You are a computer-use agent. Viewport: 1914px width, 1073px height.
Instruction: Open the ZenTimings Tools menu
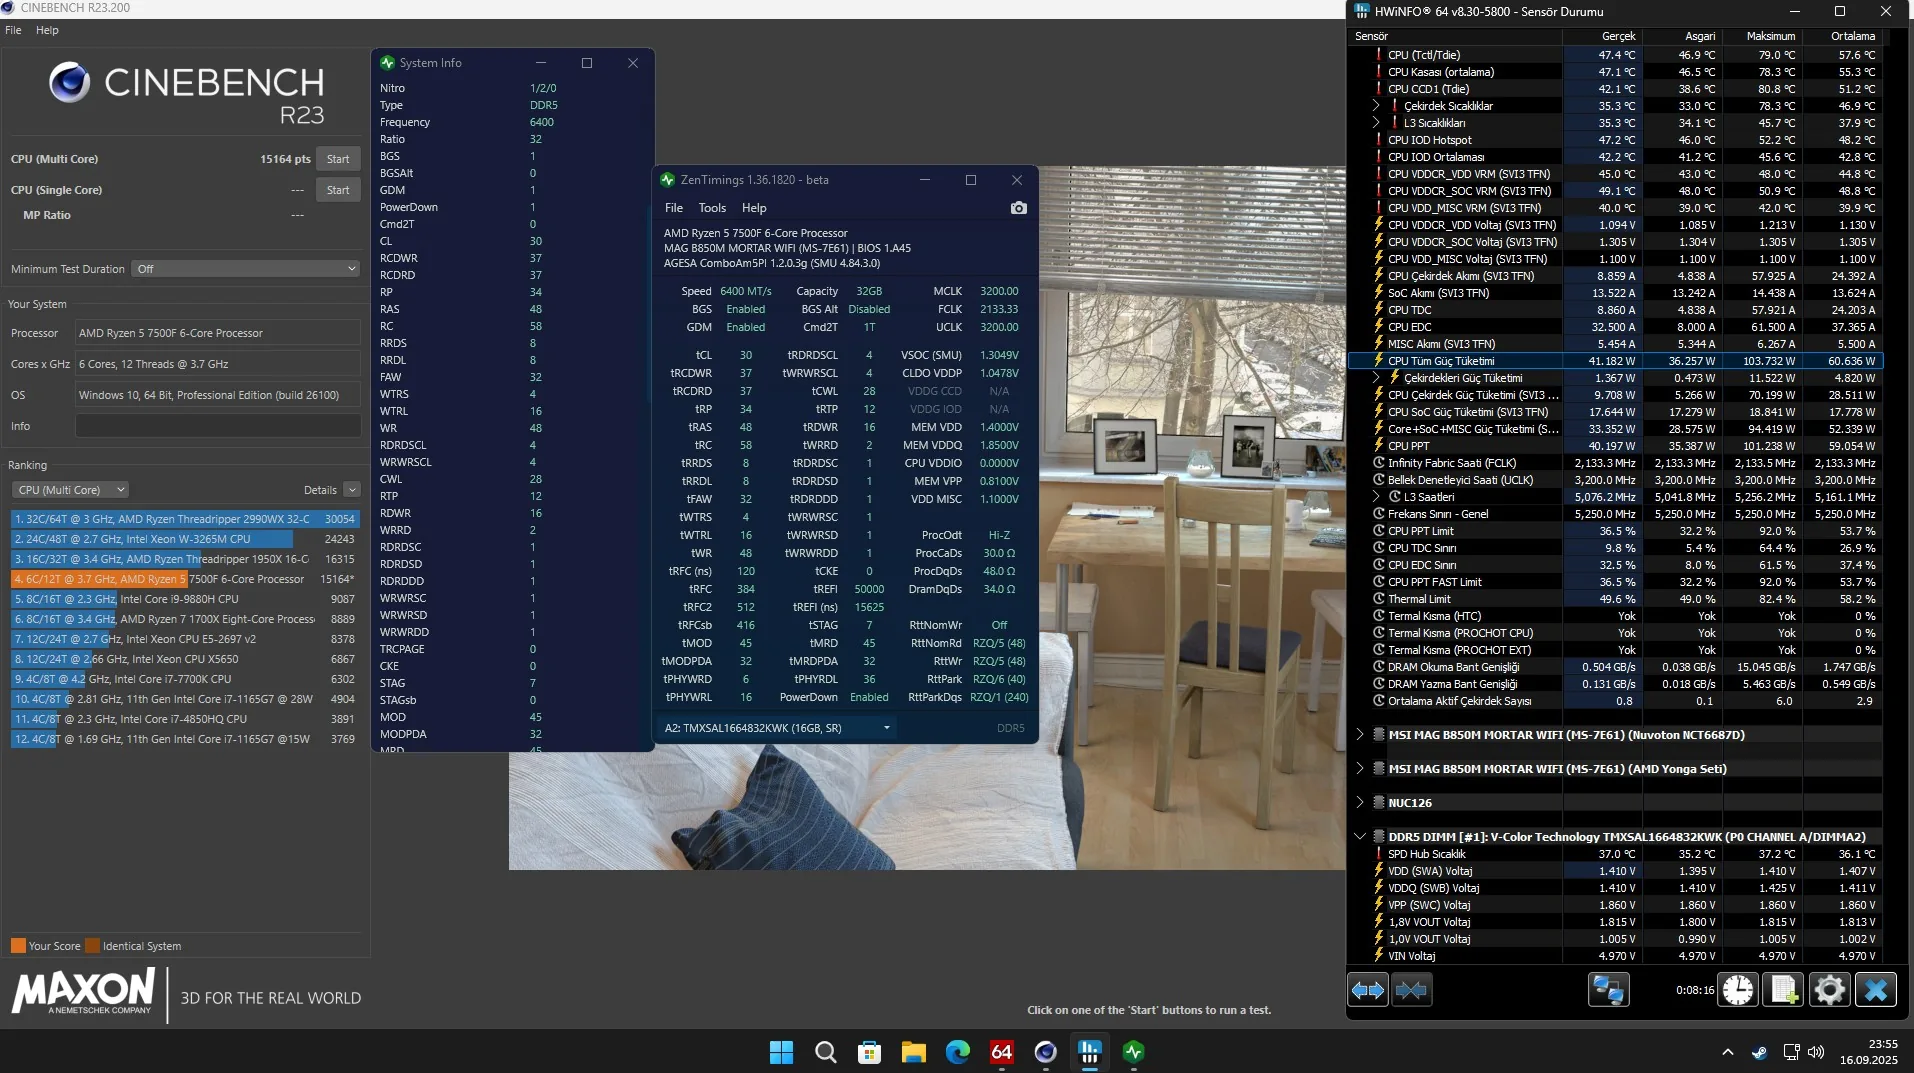712,208
